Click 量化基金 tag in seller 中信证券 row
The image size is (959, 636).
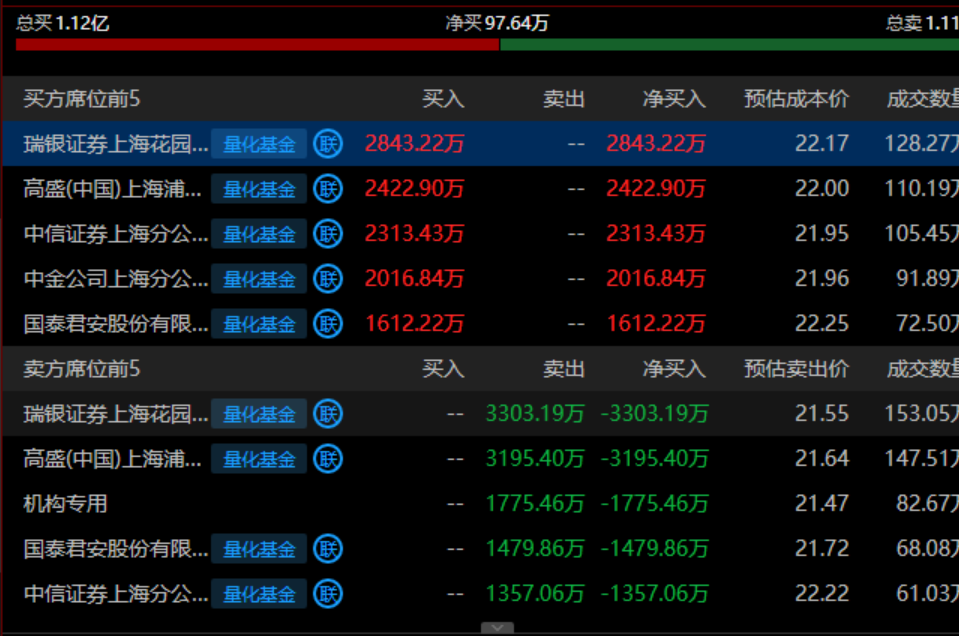coord(259,594)
